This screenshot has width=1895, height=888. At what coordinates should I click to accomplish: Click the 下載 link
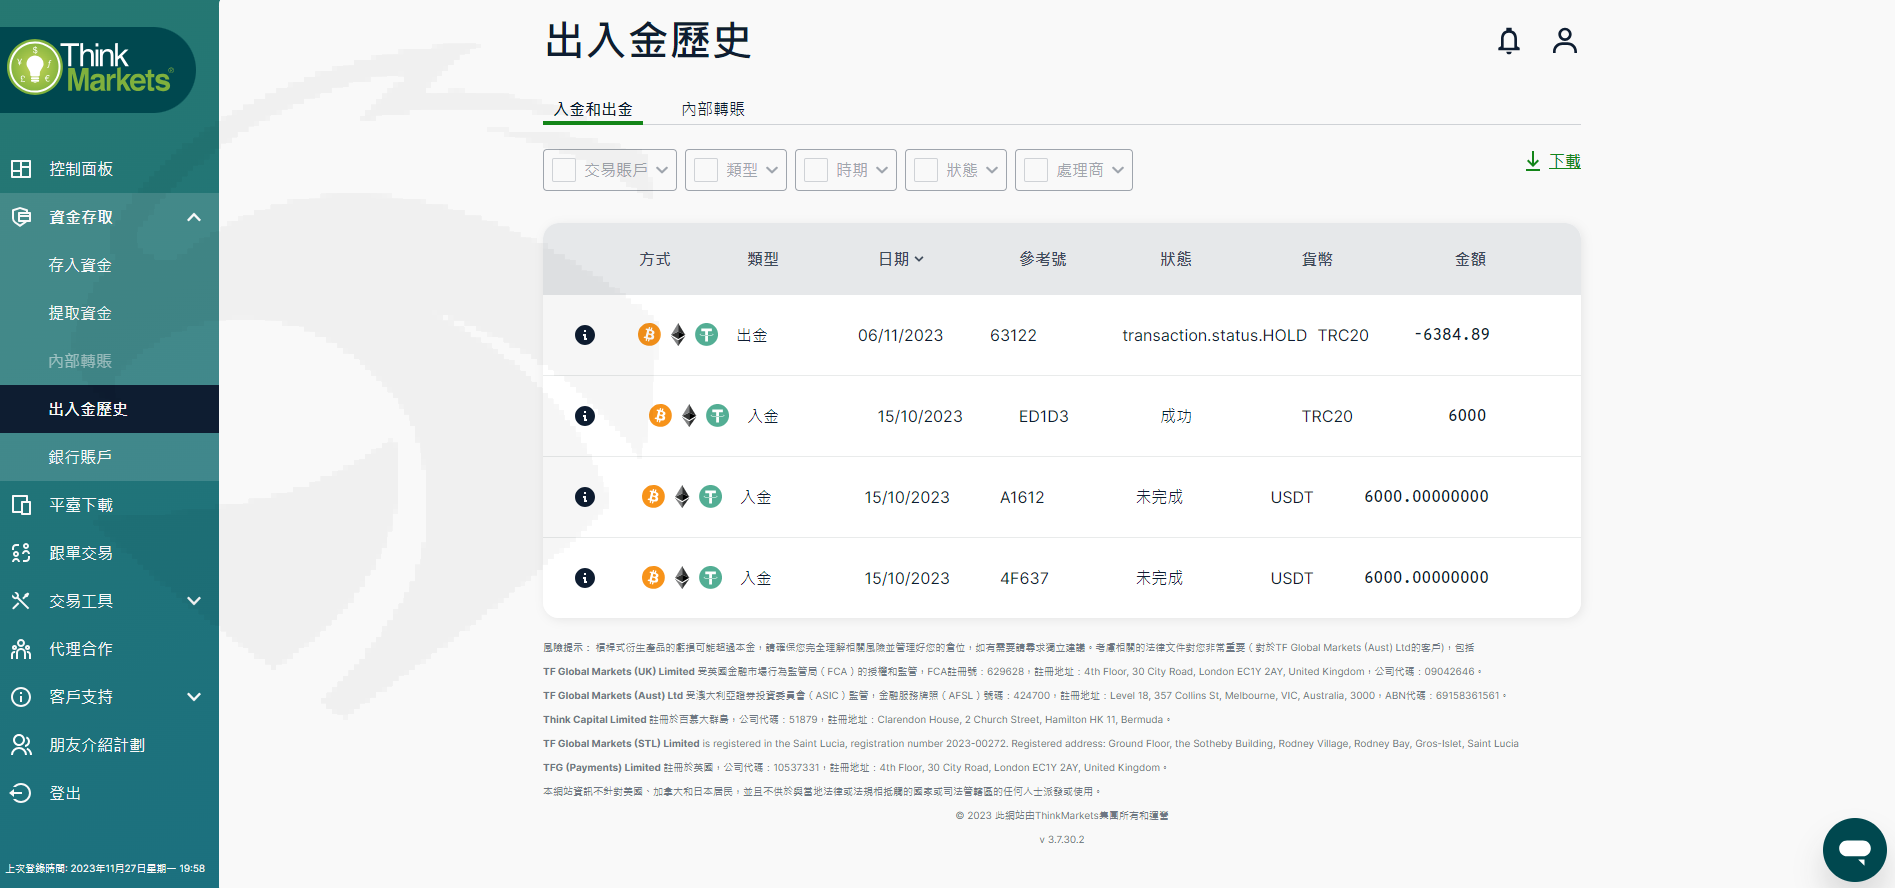point(1564,161)
